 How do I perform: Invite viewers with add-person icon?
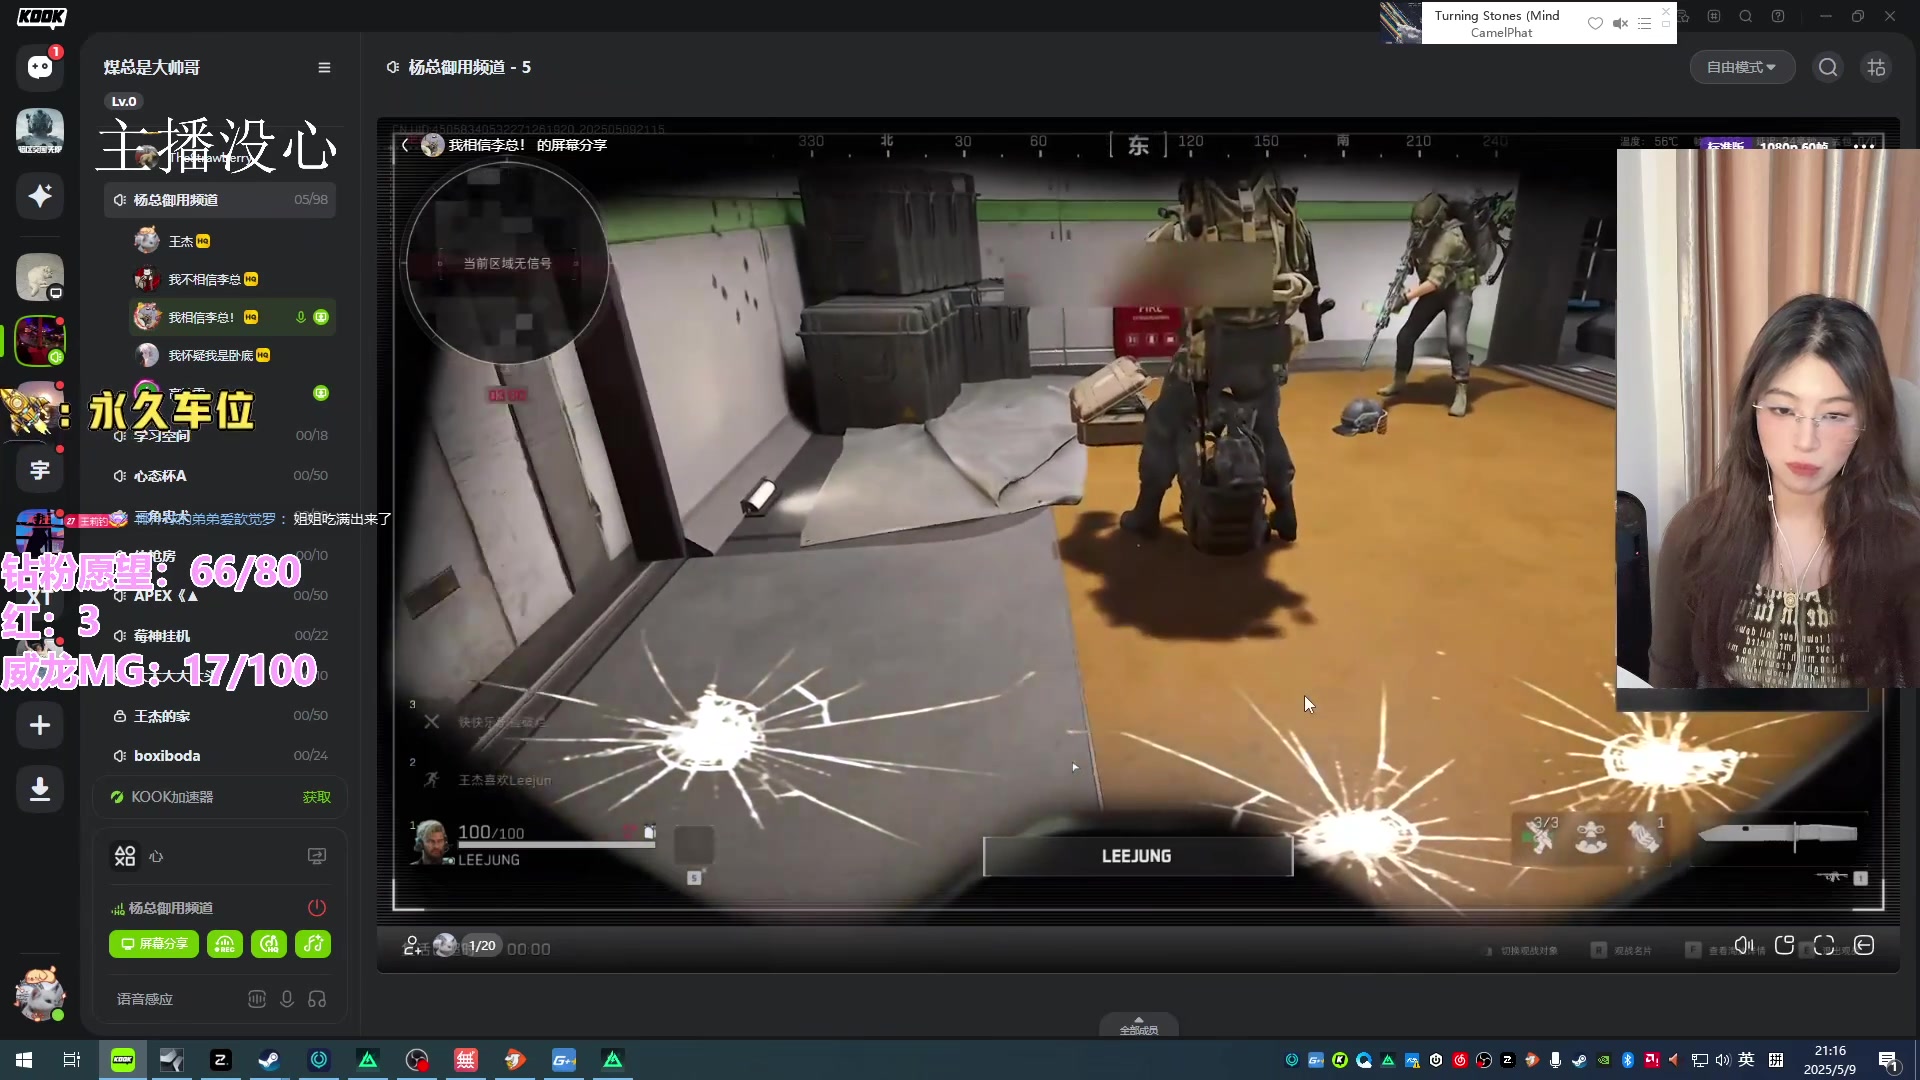(411, 946)
